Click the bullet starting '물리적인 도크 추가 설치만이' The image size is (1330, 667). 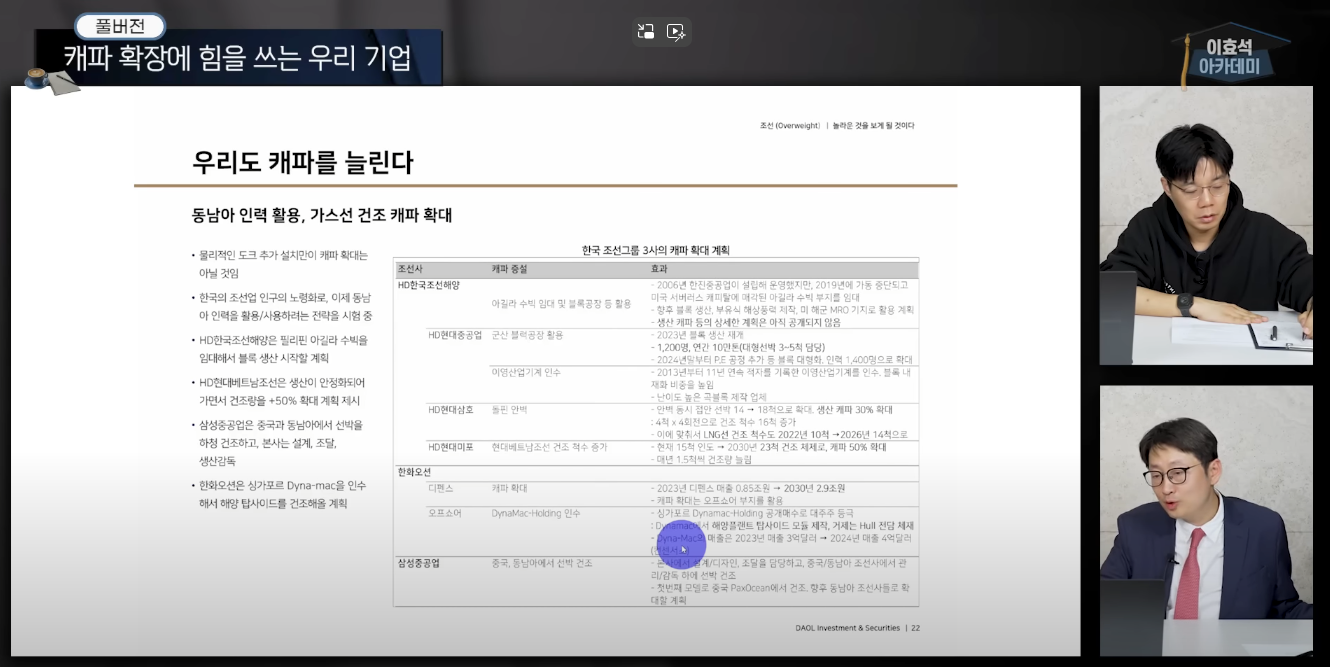tap(281, 264)
